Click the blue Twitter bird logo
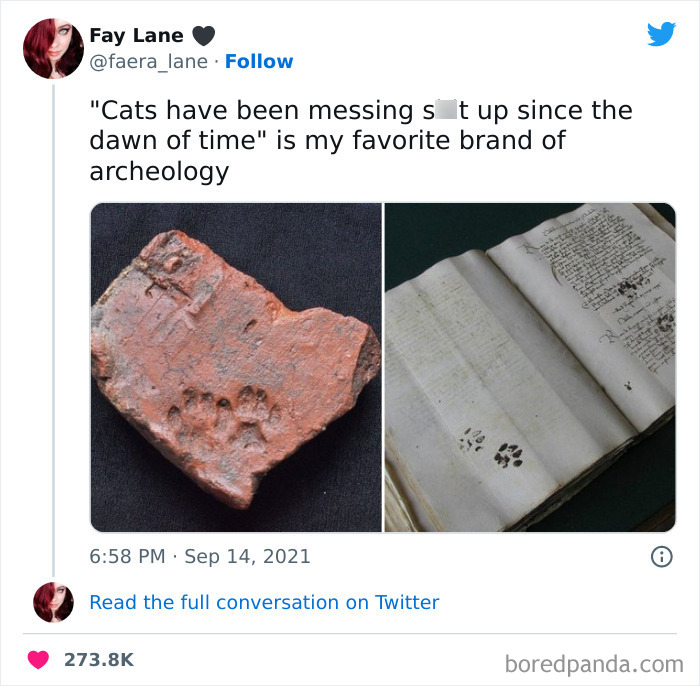 click(661, 33)
